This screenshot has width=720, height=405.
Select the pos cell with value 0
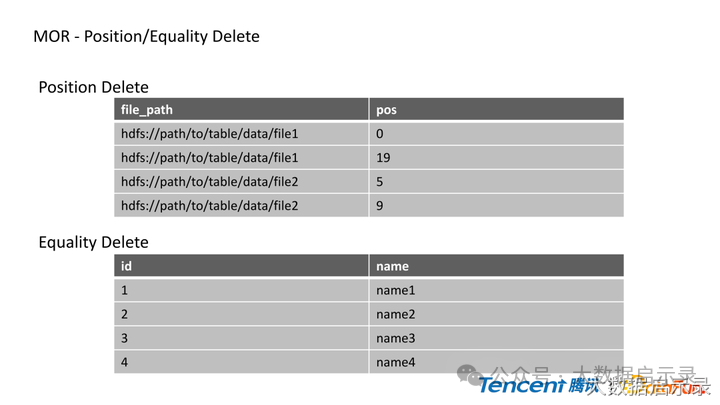coord(496,134)
